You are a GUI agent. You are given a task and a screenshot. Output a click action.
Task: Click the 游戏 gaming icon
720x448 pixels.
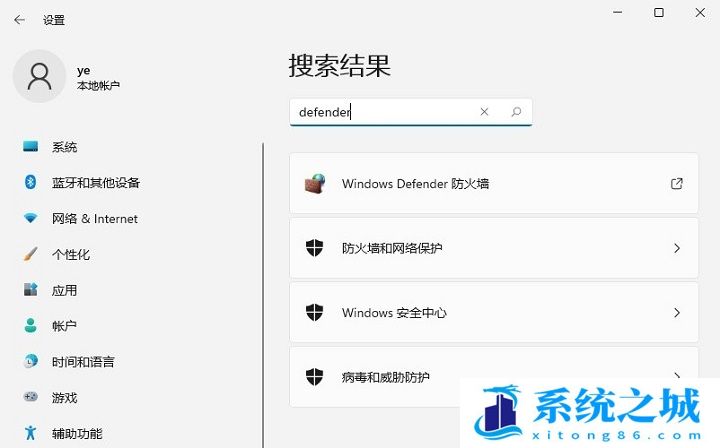tap(31, 398)
